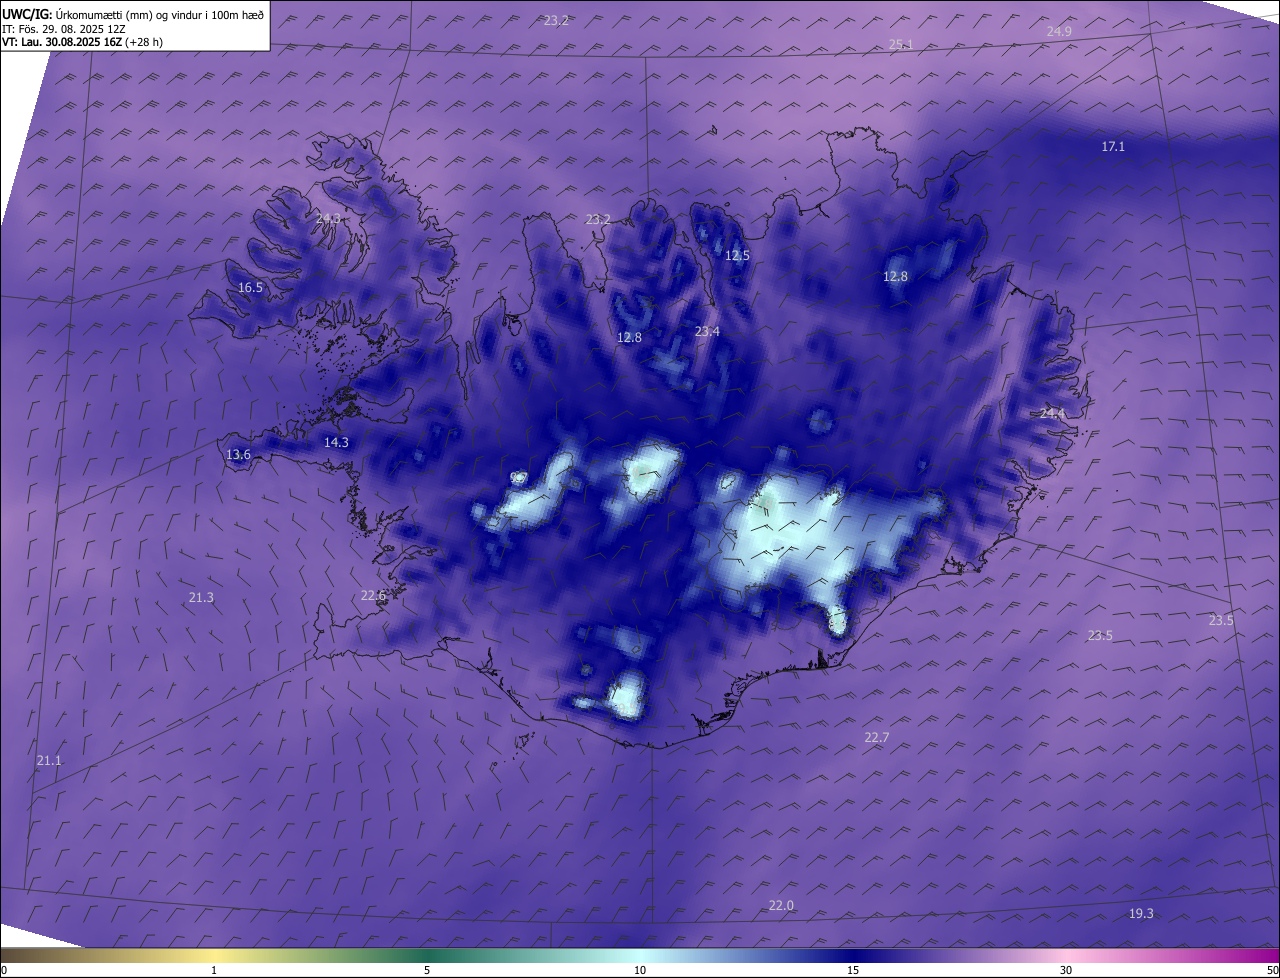The image size is (1280, 978).
Task: Click the 14.3 value label
Action: click(x=336, y=442)
